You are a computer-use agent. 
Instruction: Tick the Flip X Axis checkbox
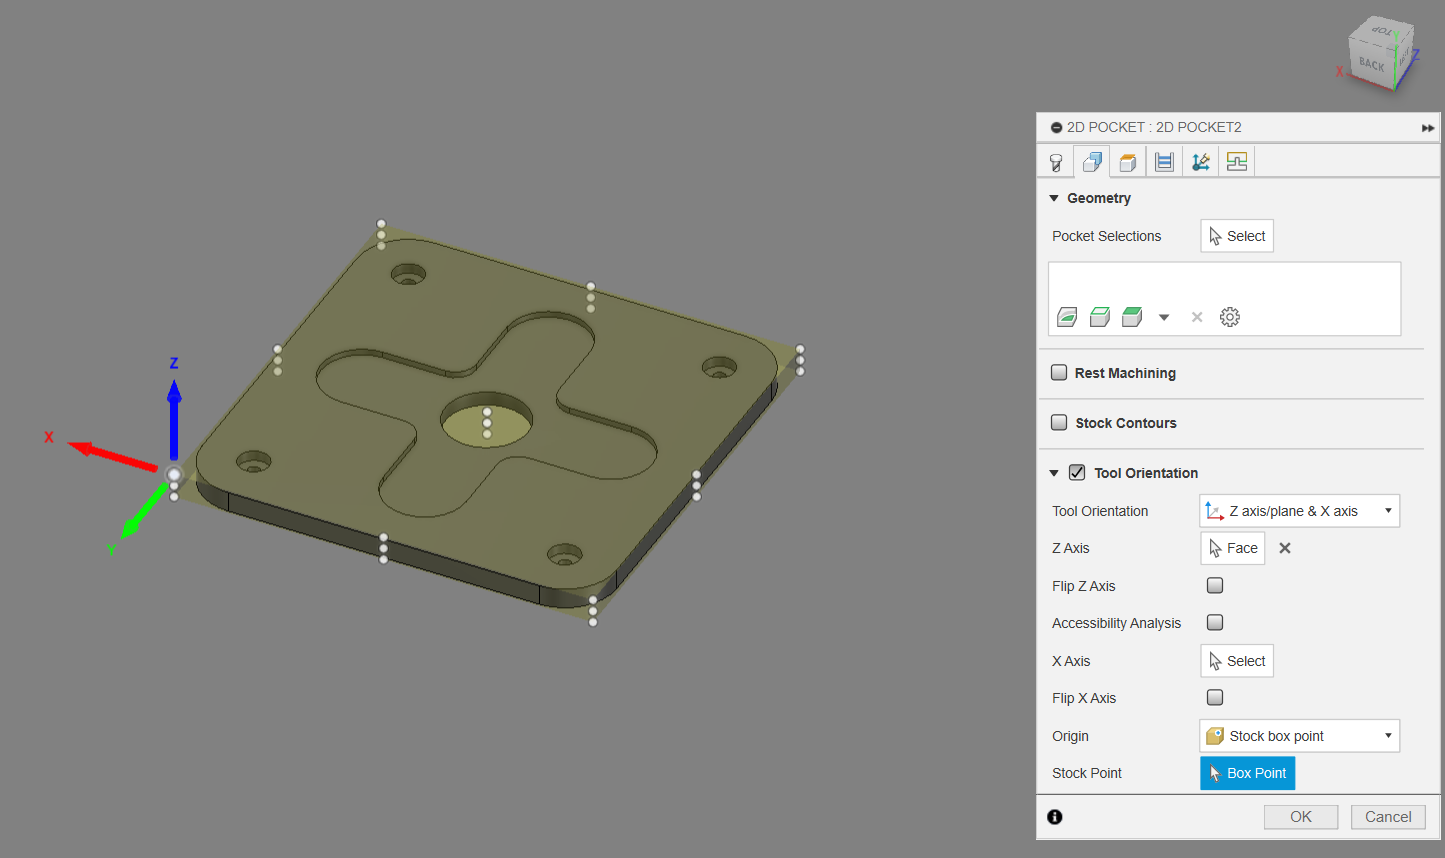point(1215,698)
